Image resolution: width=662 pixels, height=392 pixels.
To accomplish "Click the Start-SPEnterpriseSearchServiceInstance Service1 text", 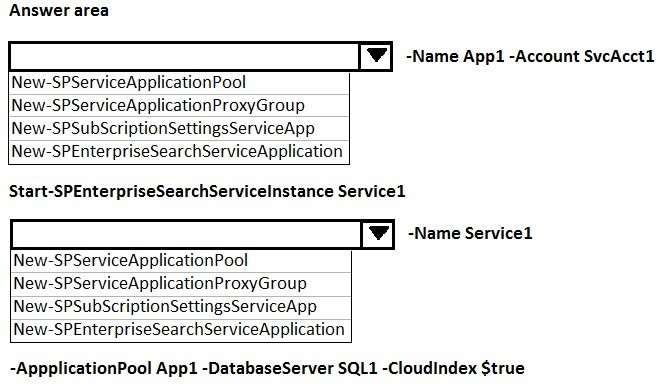I will tap(207, 191).
